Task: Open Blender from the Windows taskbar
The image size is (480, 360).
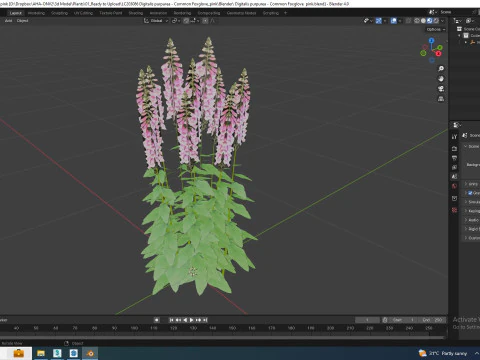Action: coord(90,353)
